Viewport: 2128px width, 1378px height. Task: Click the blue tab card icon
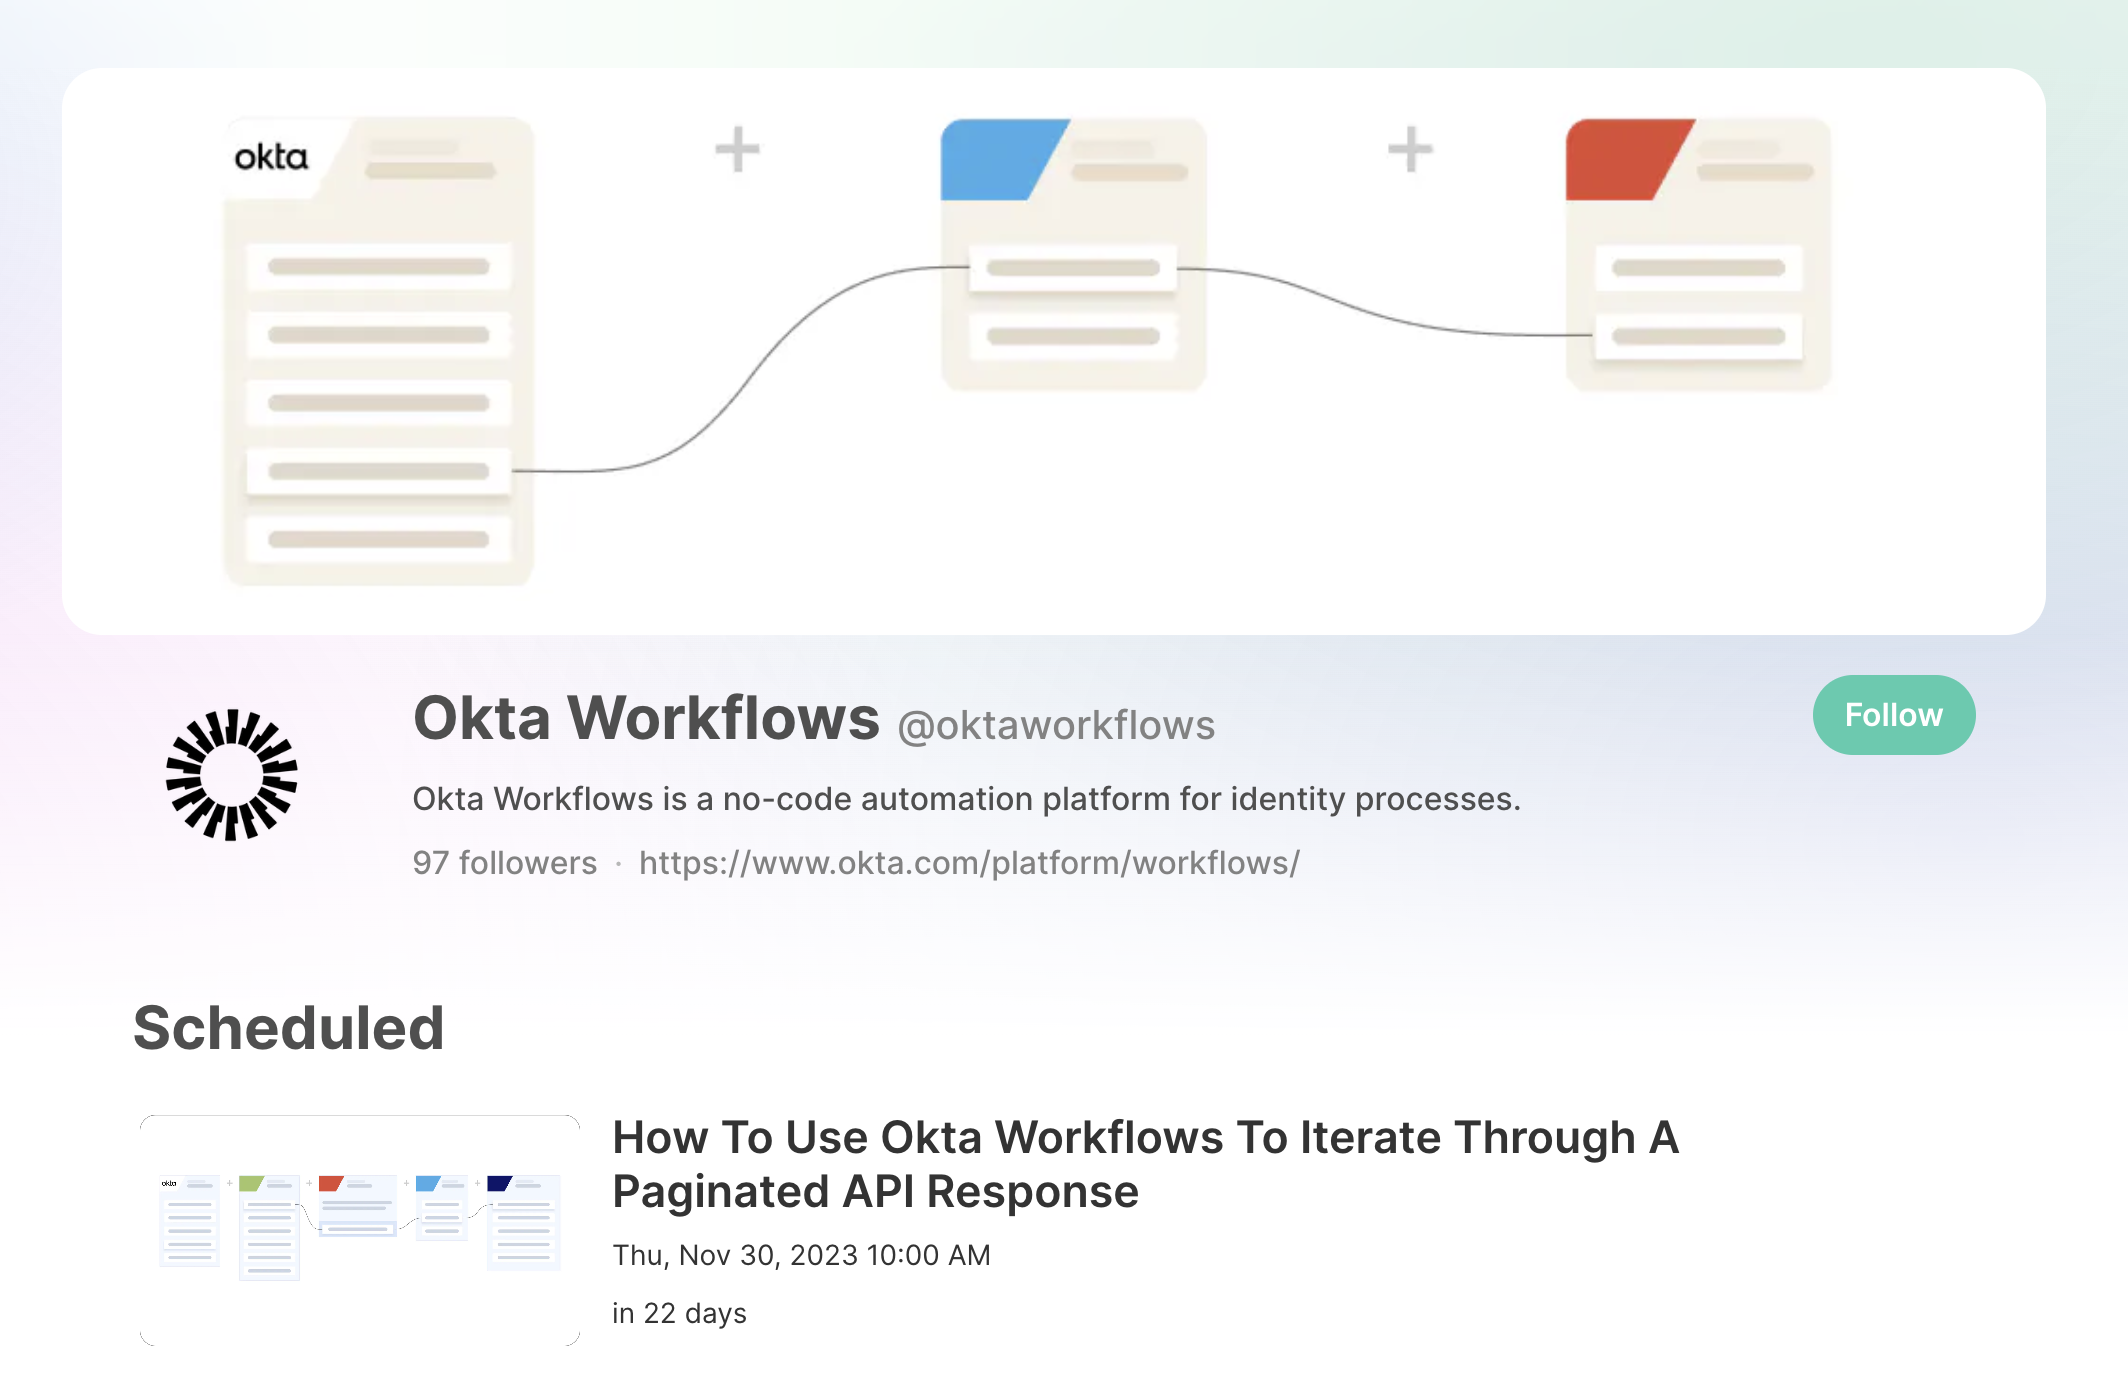[1003, 160]
